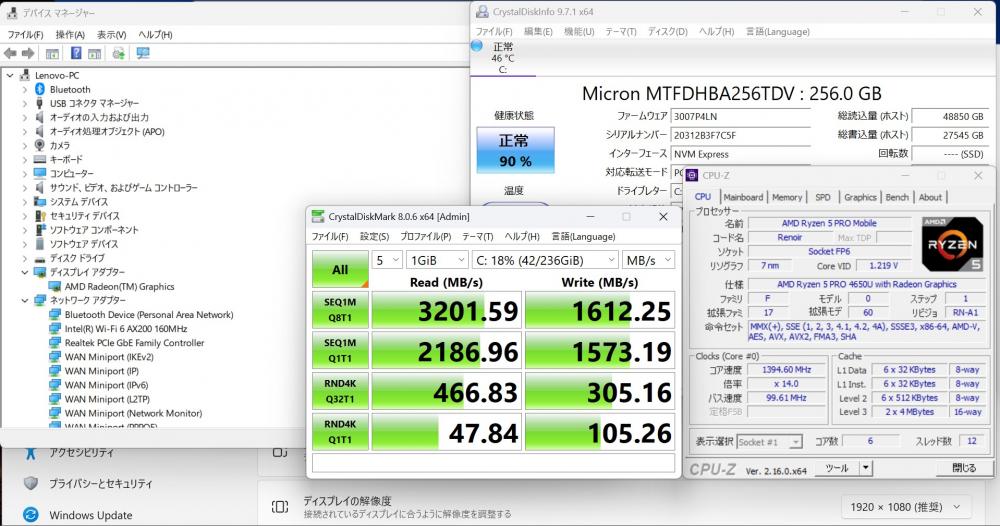Click the blue health status disk icon in CrystalDiskInfo
Screen dimensions: 1000x526
(x=476, y=46)
